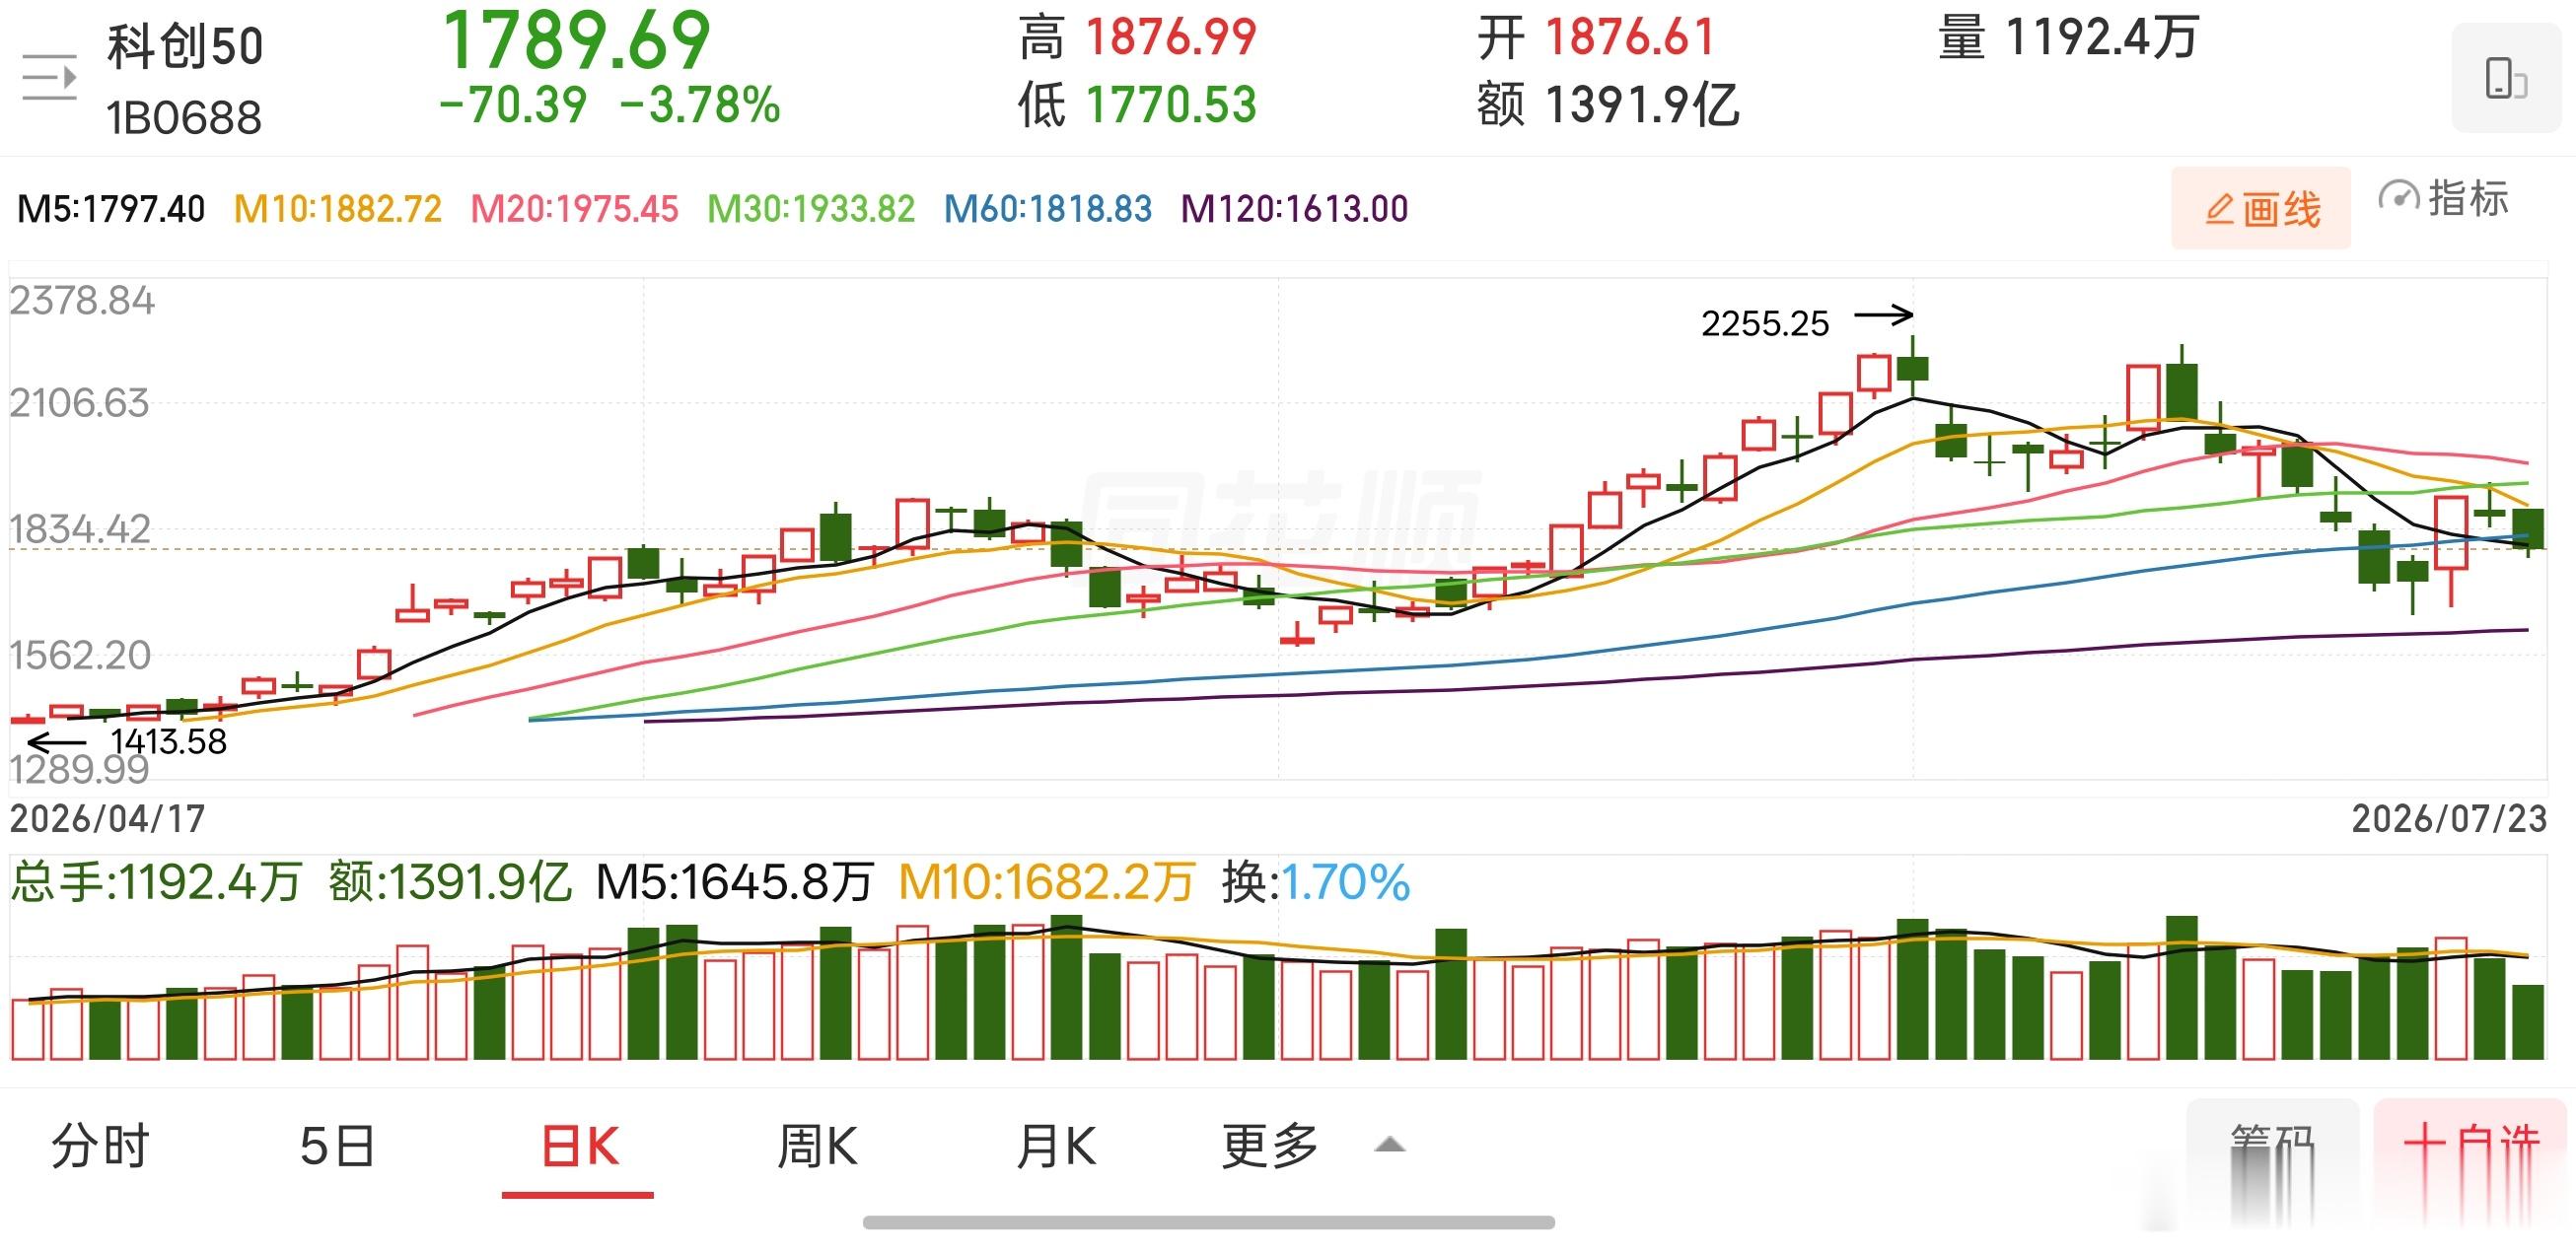Switch to 月K tab
Viewport: 2576px width, 1254px height.
(1055, 1146)
